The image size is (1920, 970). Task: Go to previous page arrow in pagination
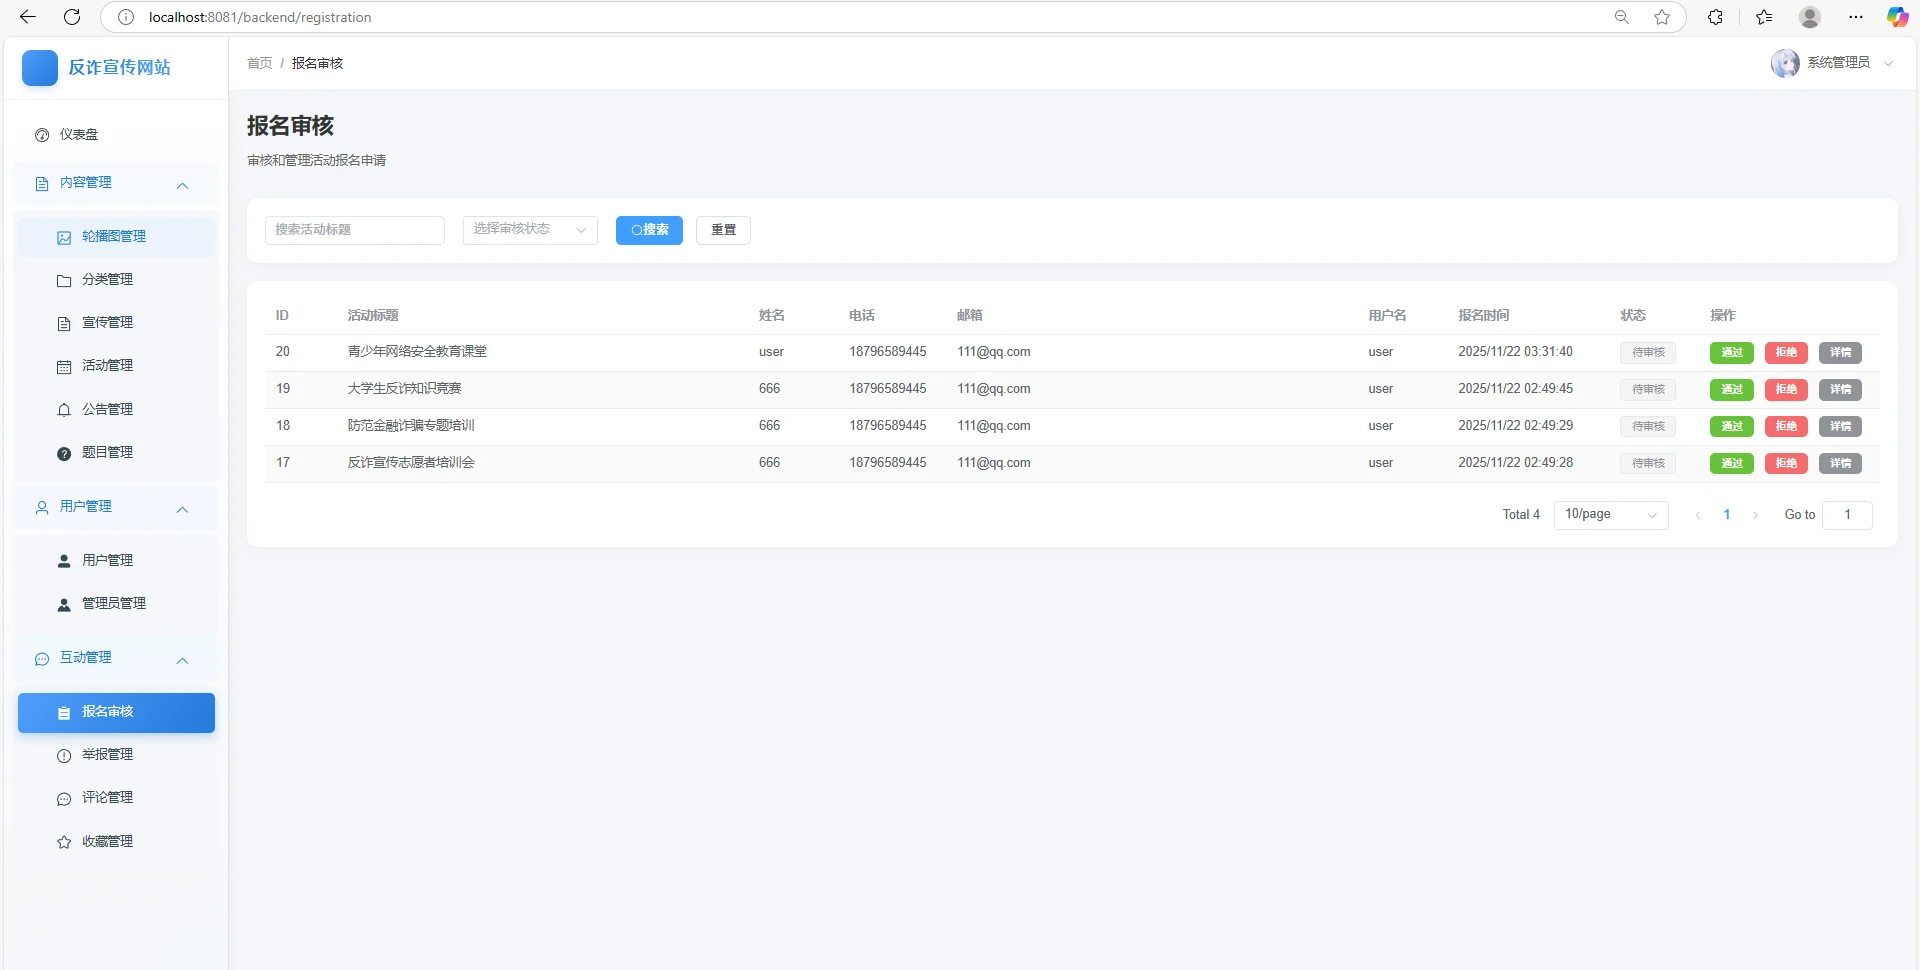[x=1698, y=515]
